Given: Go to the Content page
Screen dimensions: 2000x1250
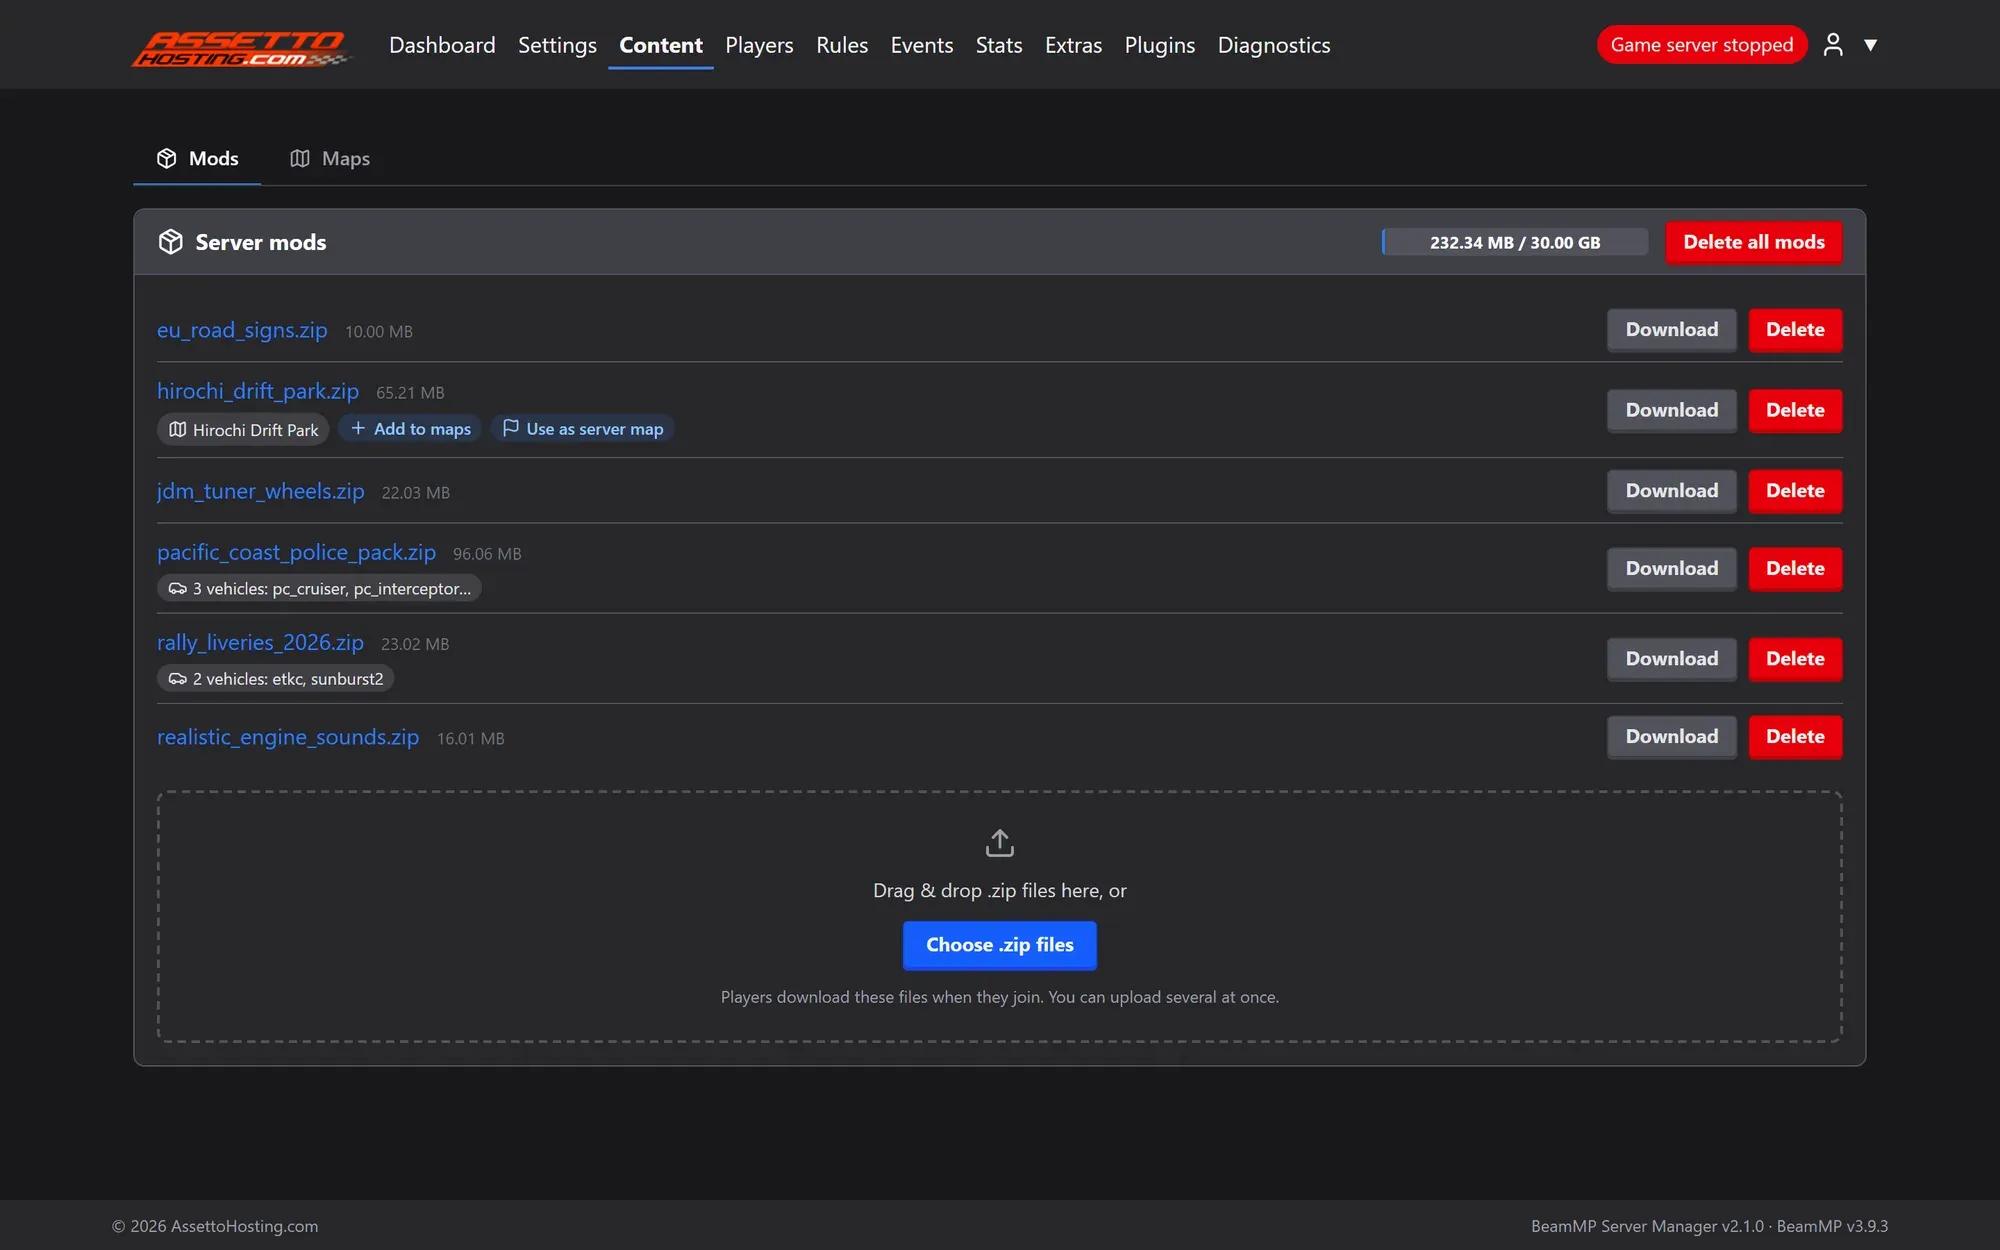Looking at the screenshot, I should point(661,45).
